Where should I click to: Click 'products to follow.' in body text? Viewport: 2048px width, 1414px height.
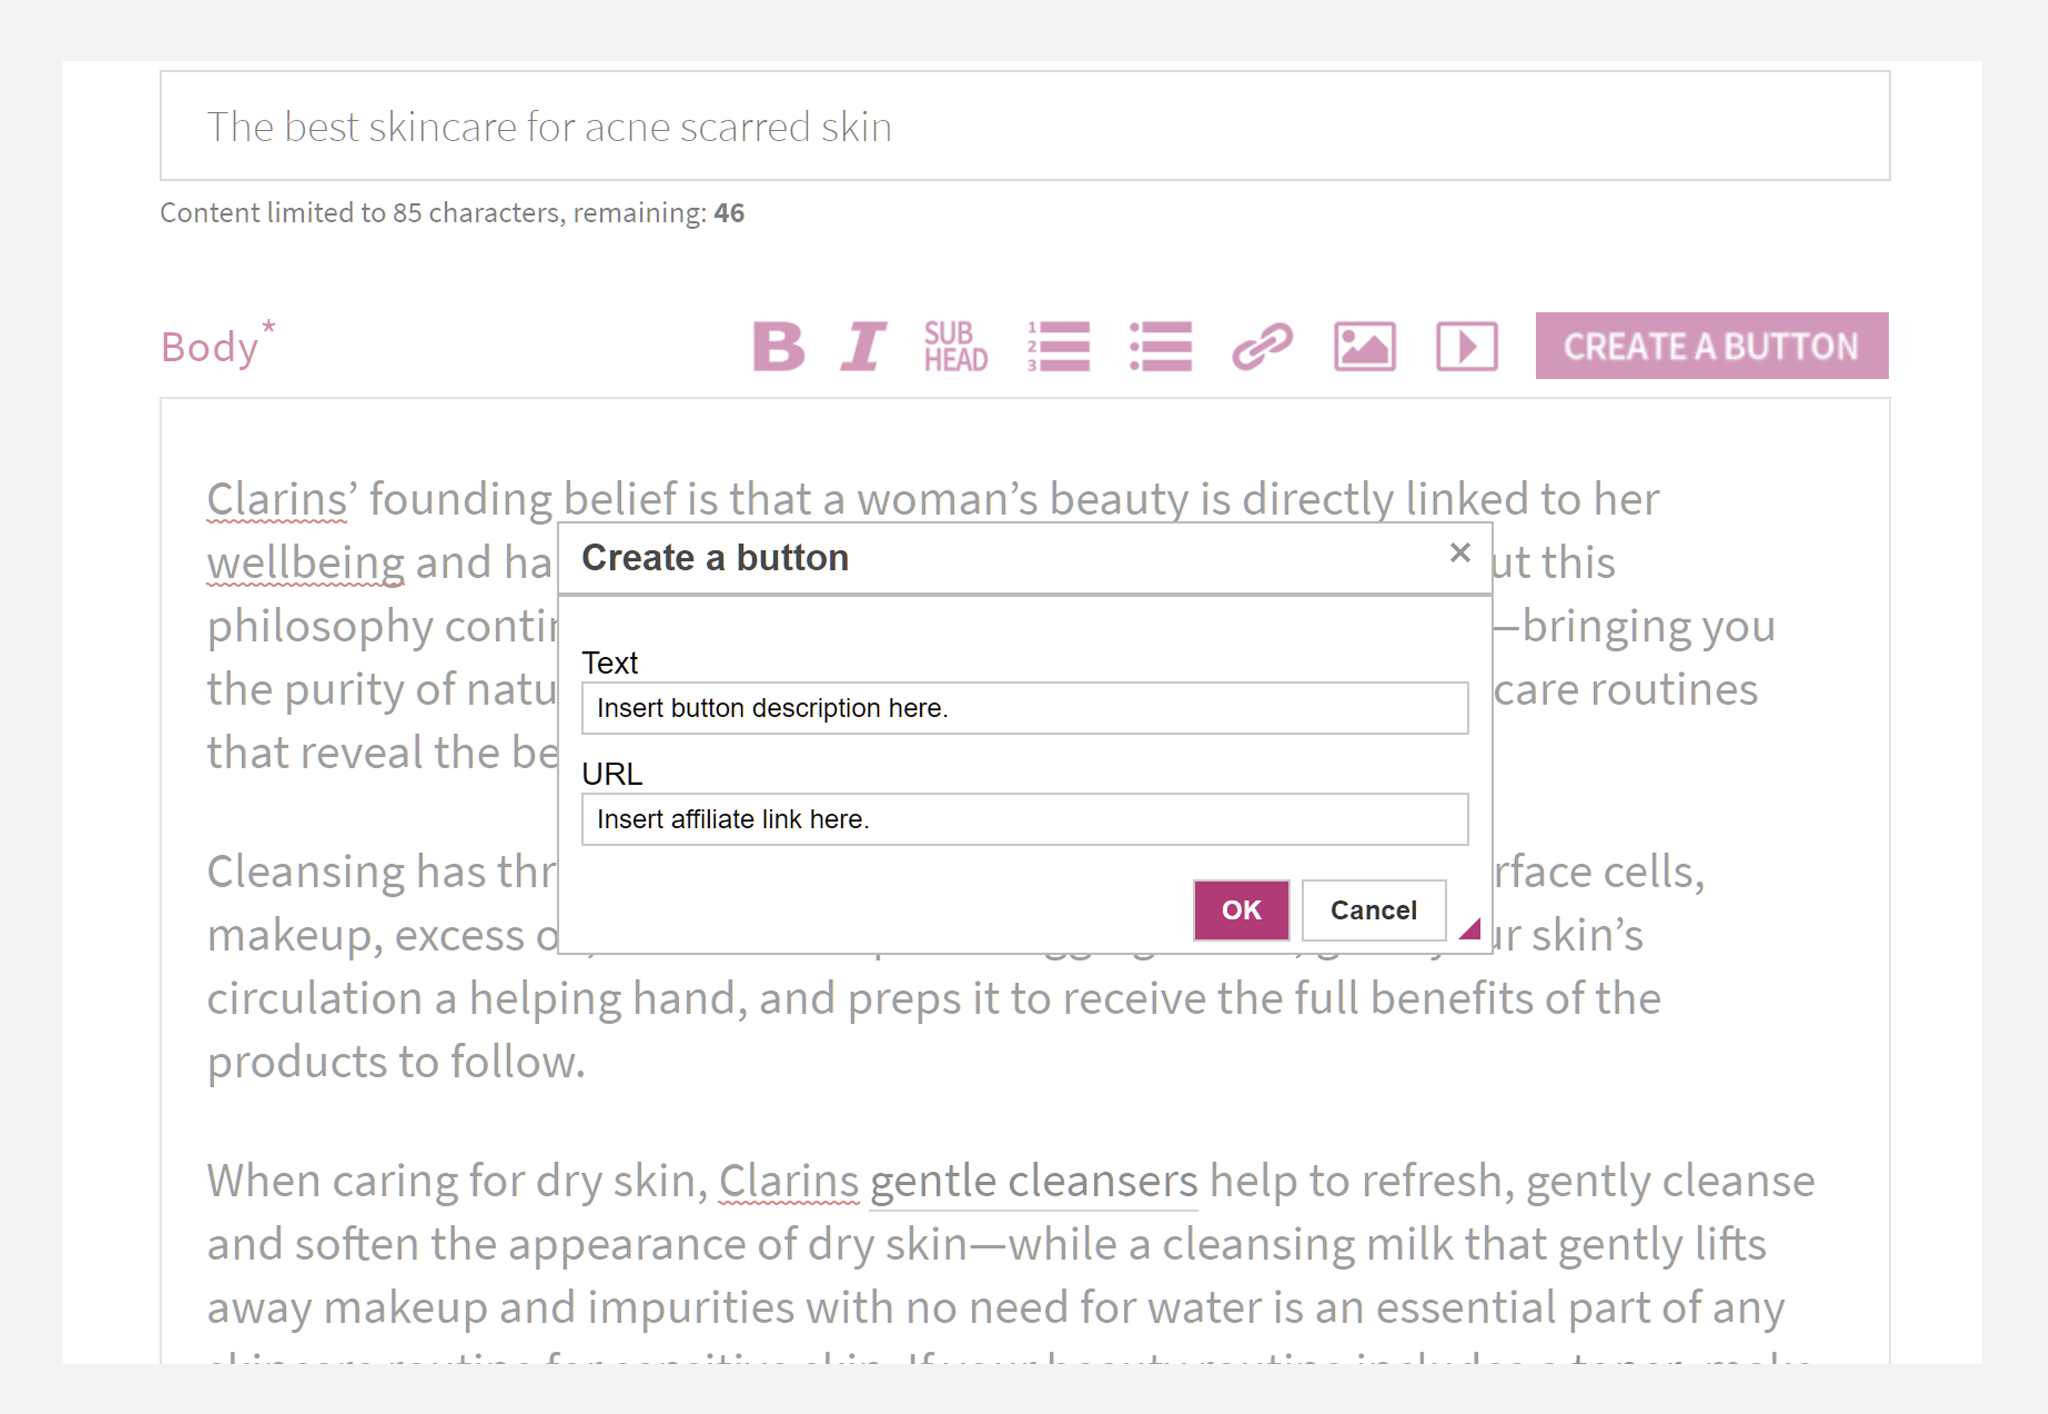coord(395,1062)
